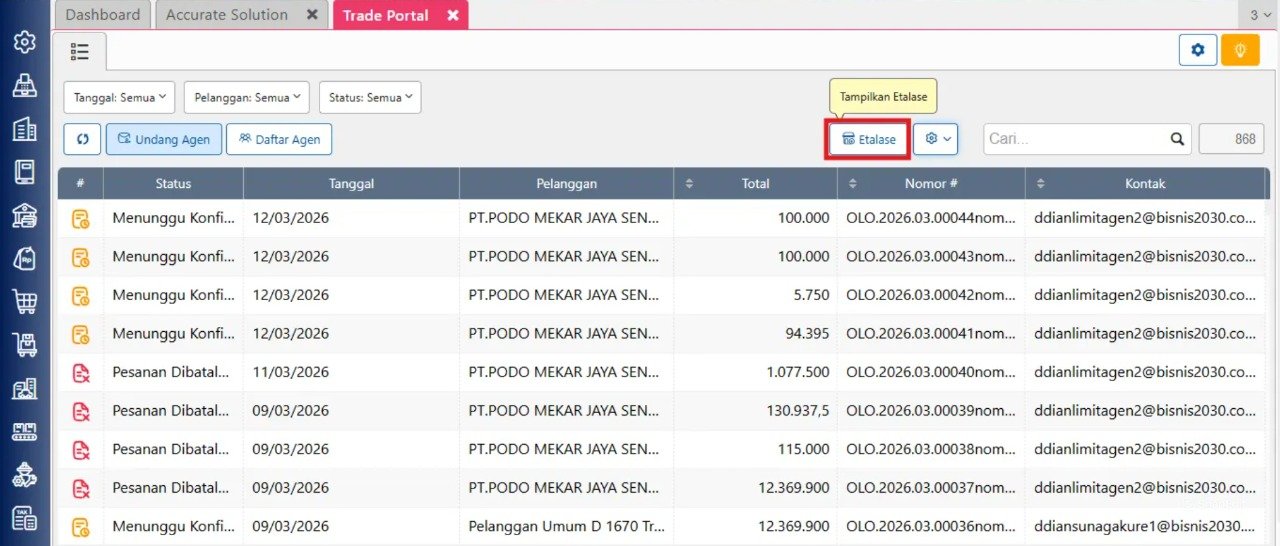
Task: Click the record count box showing 868
Action: pos(1231,139)
